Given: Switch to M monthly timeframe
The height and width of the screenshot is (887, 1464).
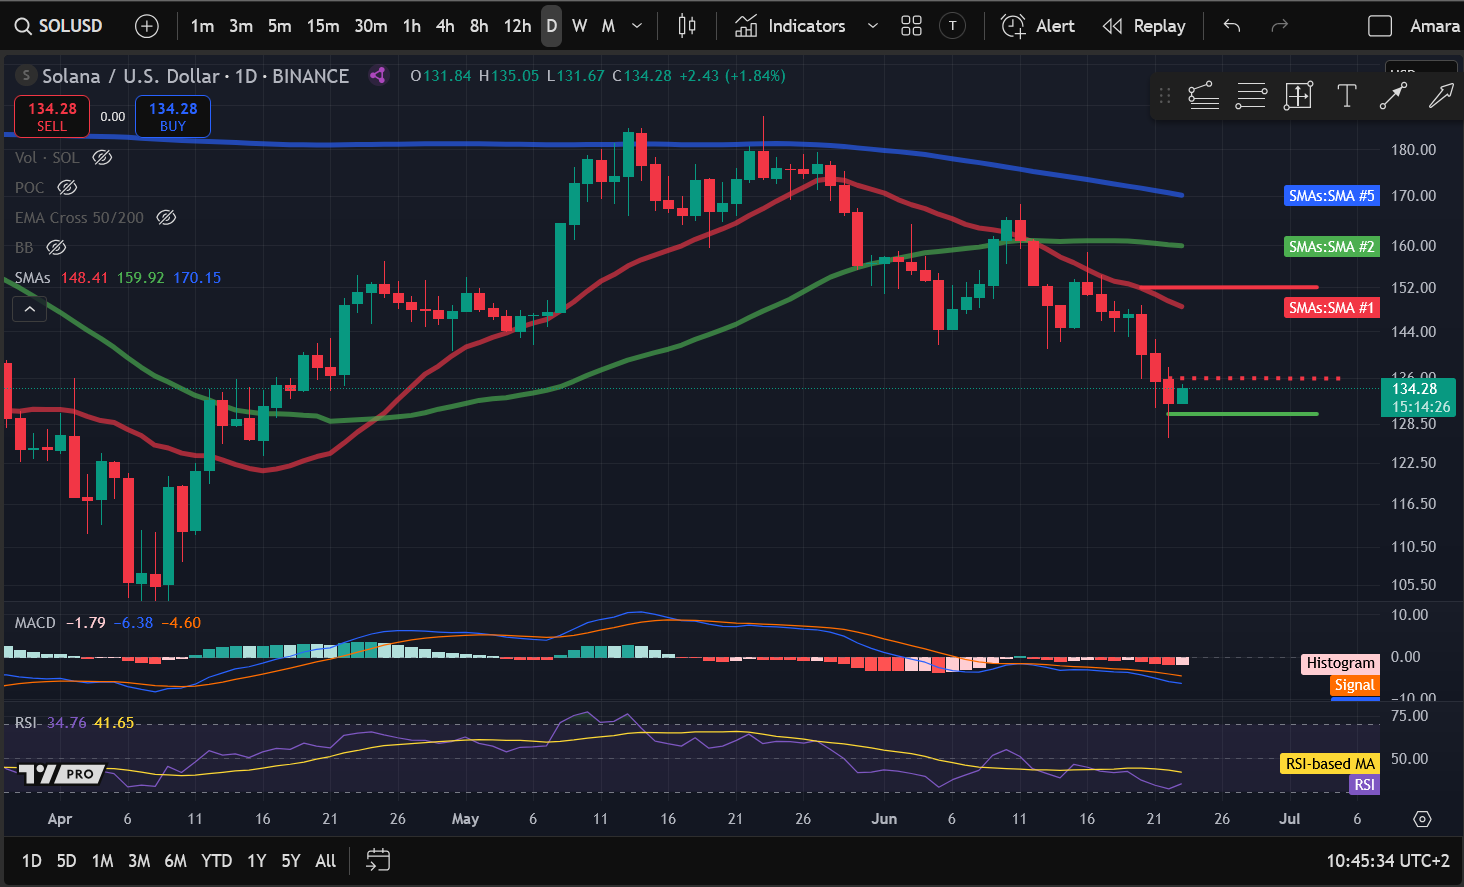Looking at the screenshot, I should pos(608,26).
